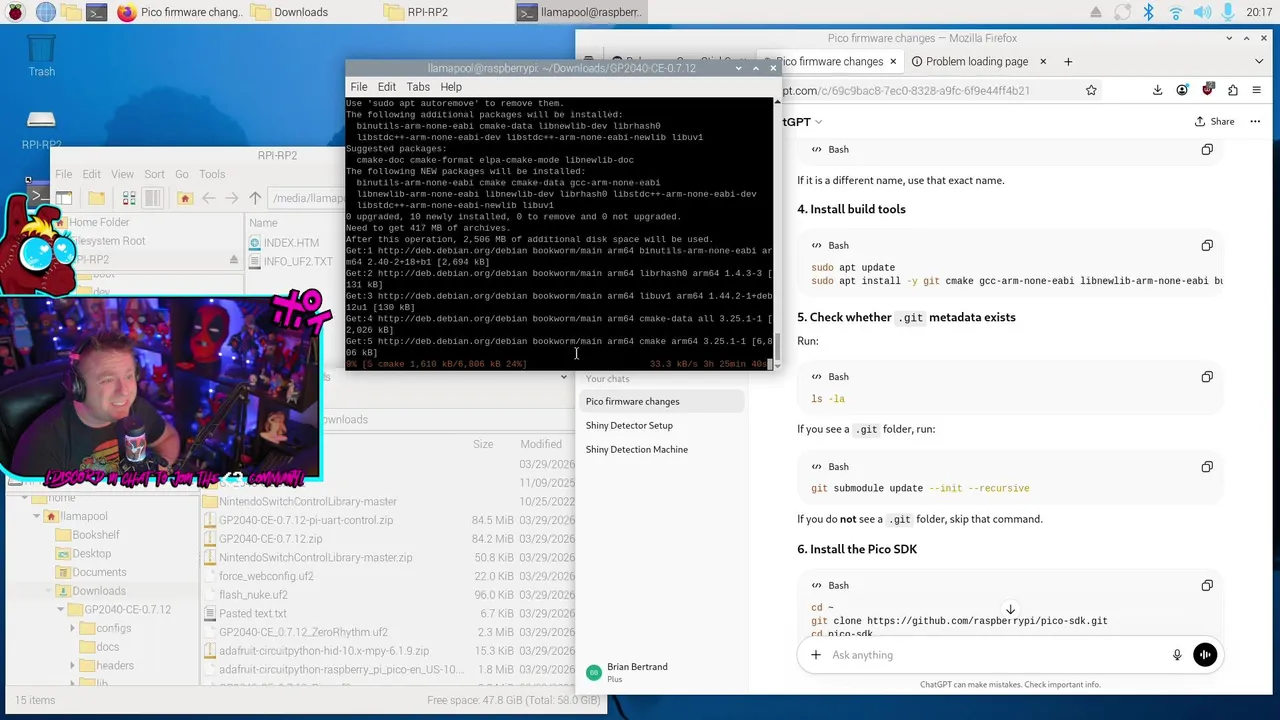
Task: Collapse the GP2040-CE-0.7.12 tree folder
Action: coord(60,609)
